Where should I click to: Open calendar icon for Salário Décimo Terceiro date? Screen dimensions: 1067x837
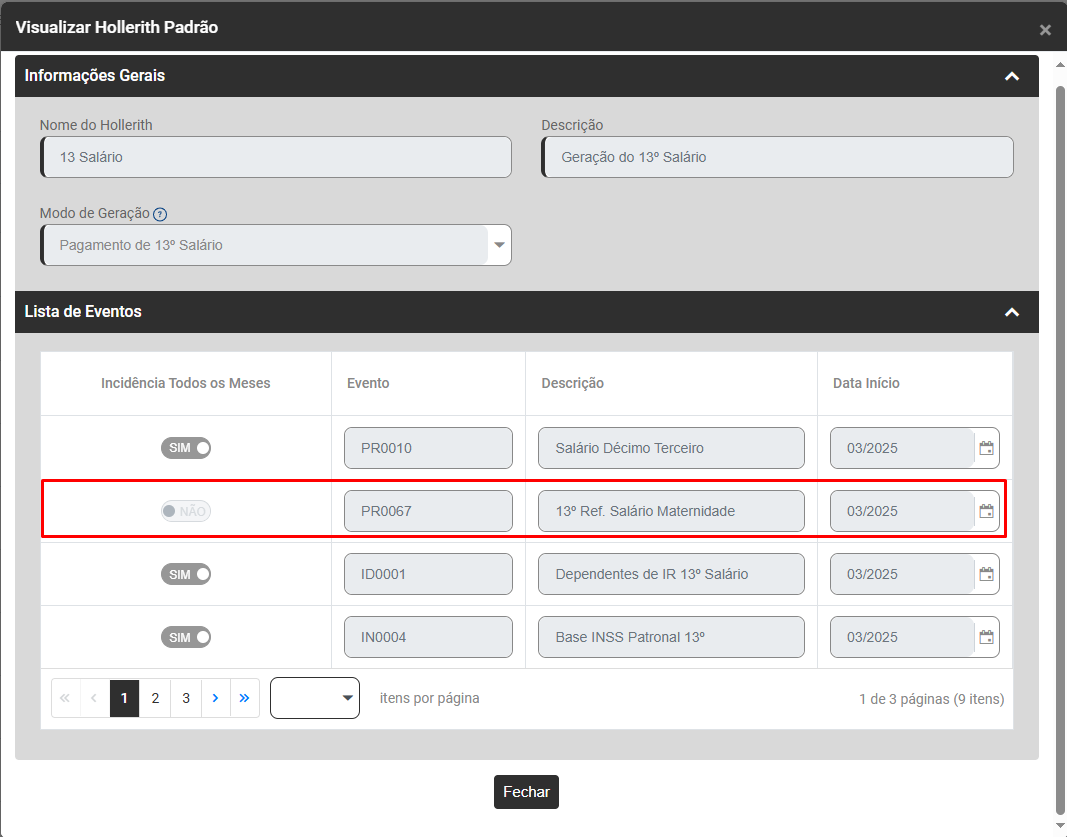click(986, 448)
